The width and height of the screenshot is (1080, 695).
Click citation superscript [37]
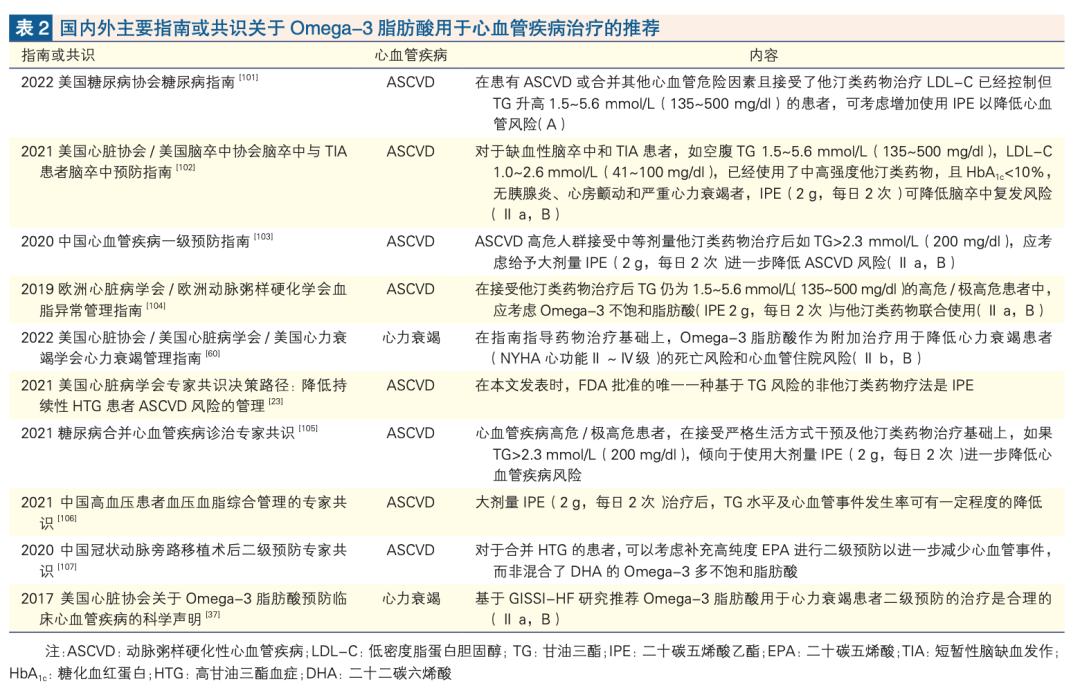[213, 614]
